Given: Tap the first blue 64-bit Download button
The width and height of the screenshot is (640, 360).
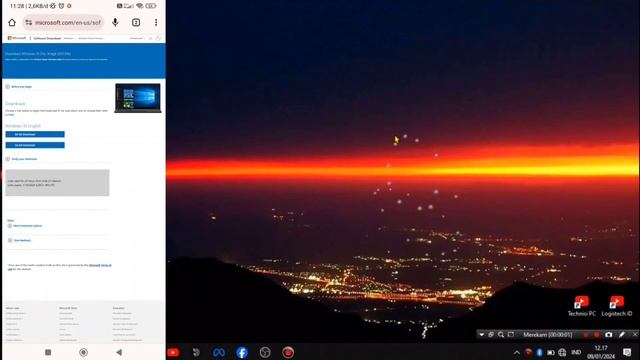Looking at the screenshot, I should point(35,134).
